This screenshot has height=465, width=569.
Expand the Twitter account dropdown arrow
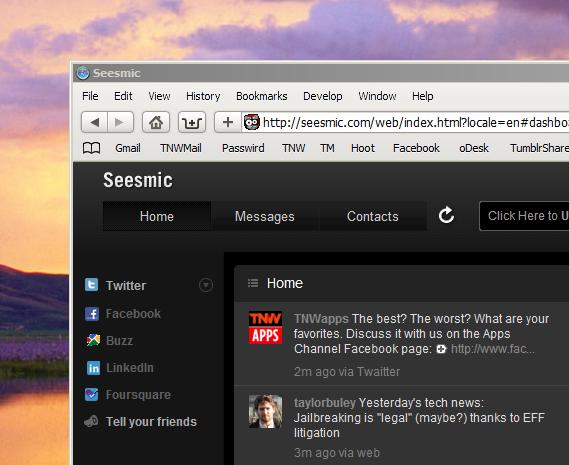tap(206, 285)
